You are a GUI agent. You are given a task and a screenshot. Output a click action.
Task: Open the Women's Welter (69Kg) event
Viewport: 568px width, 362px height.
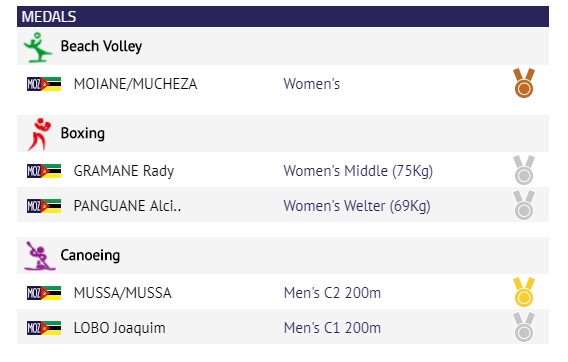[x=357, y=206]
